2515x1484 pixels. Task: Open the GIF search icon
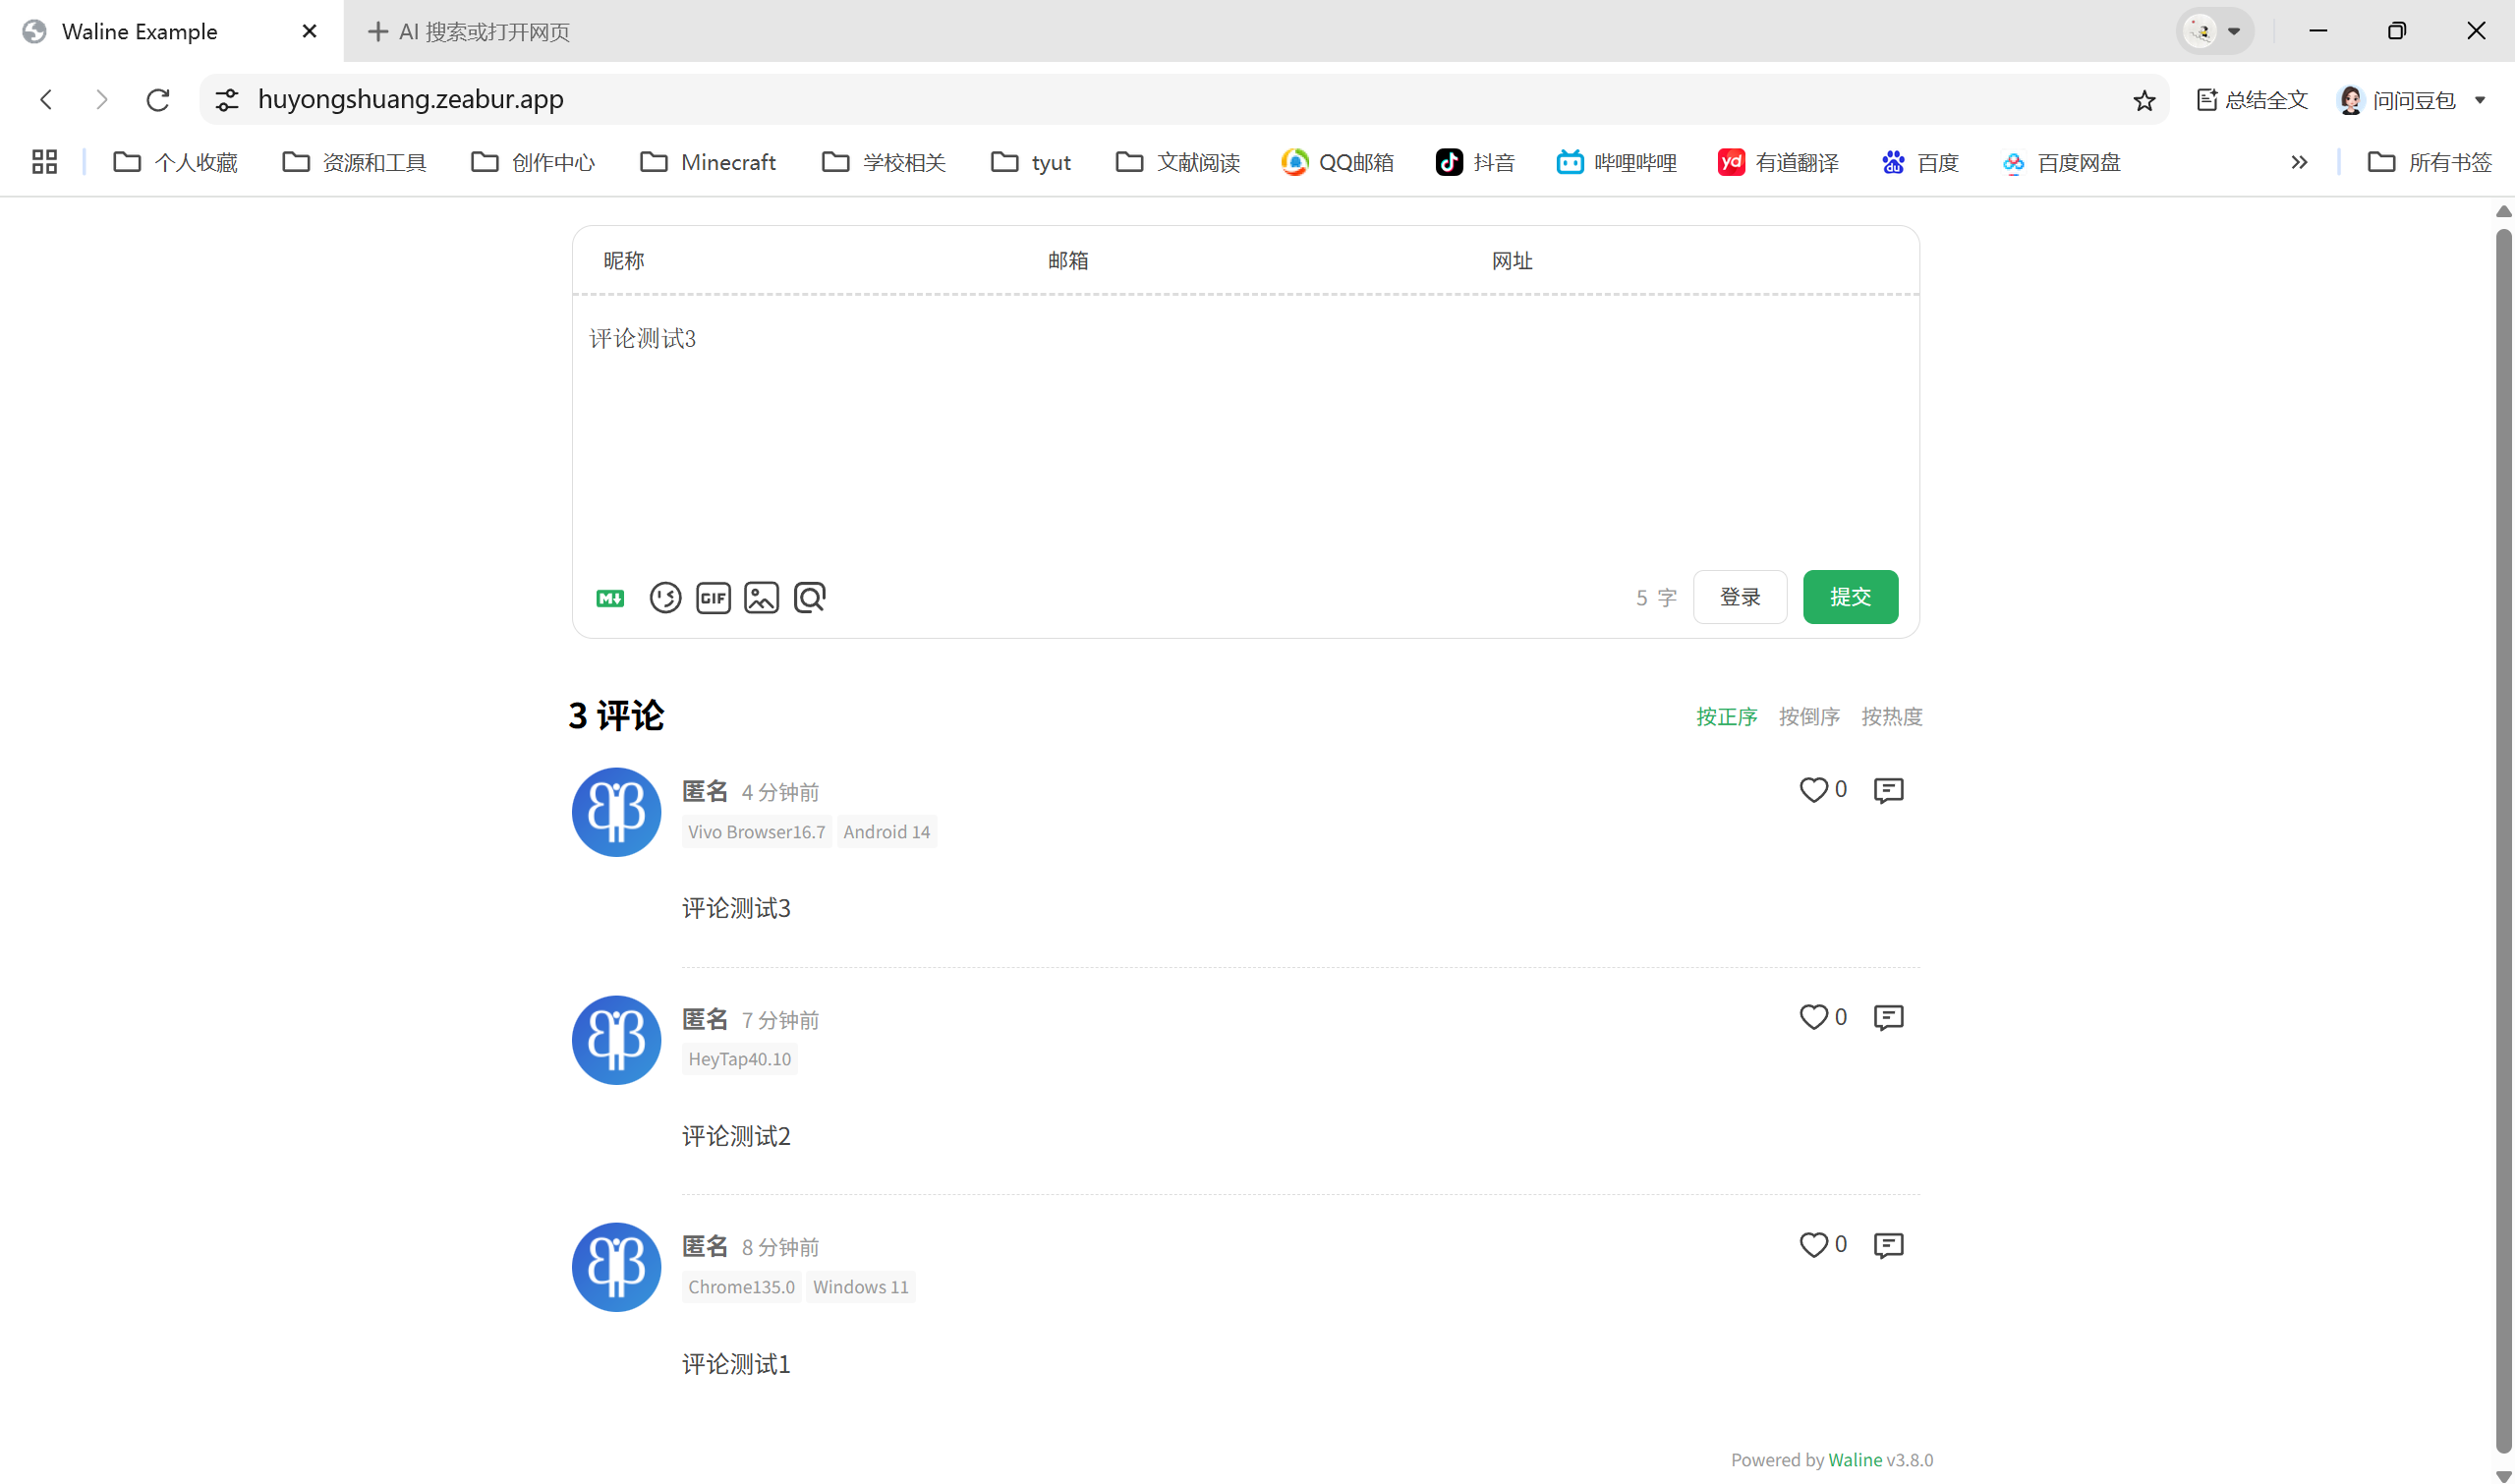[713, 598]
